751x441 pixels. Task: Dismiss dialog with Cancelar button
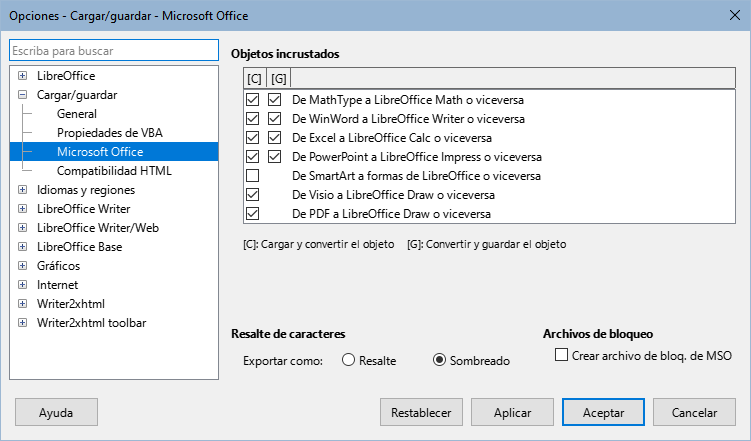[x=694, y=412]
